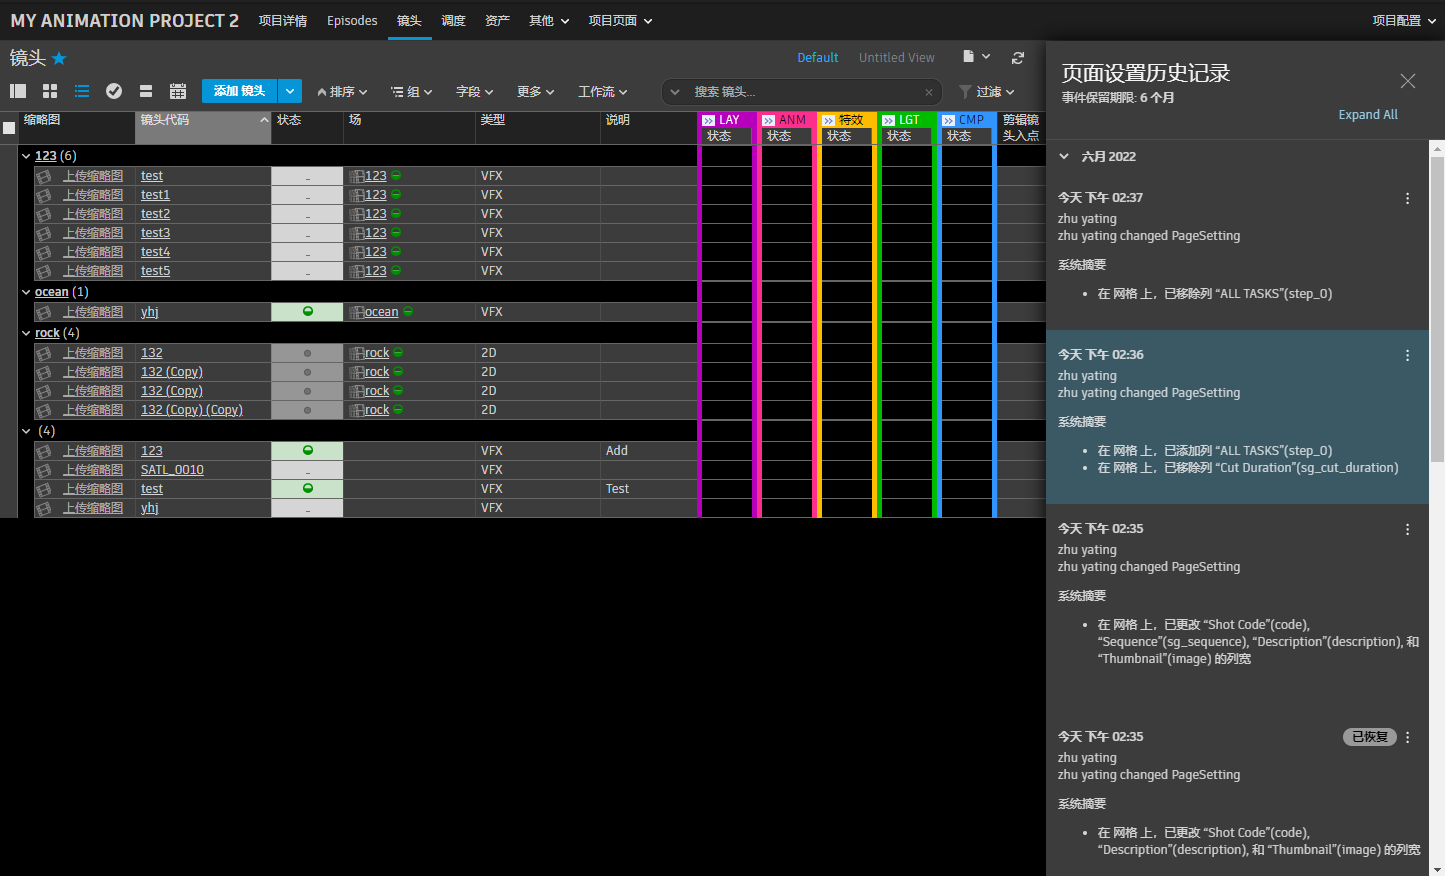
Task: Collapse the rock sequence group
Action: [25, 332]
